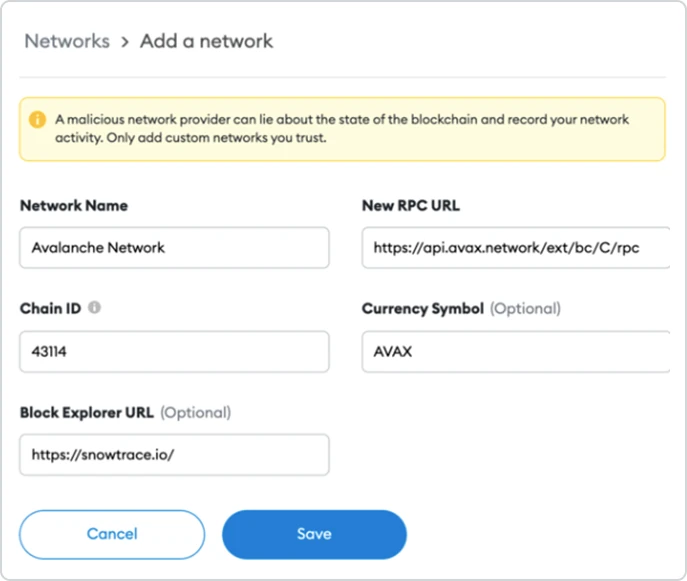Click the Block Explorer URL label
Screen dimensions: 687x581
87,412
